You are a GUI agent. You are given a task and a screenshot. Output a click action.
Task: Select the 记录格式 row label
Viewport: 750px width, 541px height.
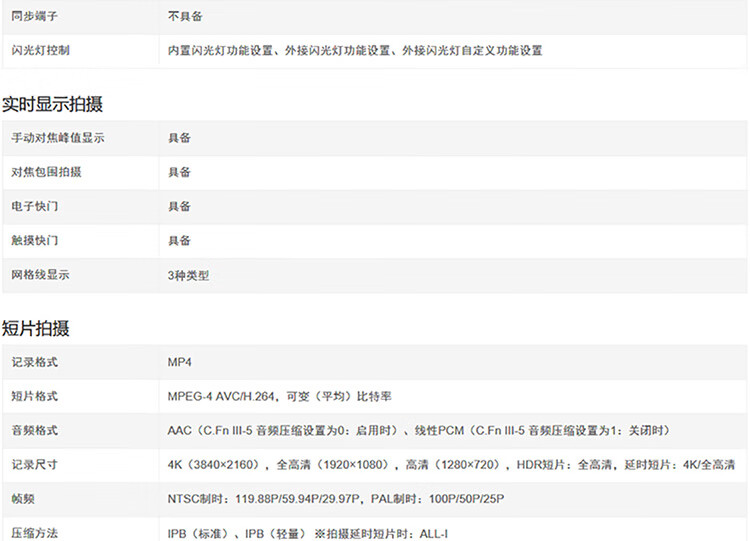tap(35, 362)
